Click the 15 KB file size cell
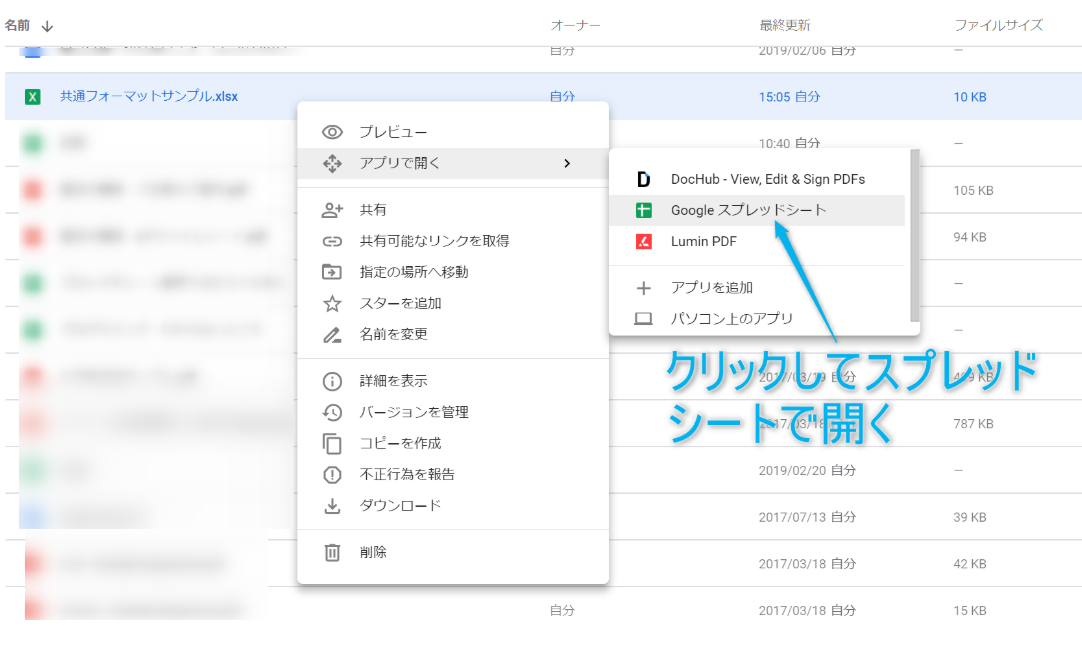Screen dimensions: 1082x654 pos(970,611)
